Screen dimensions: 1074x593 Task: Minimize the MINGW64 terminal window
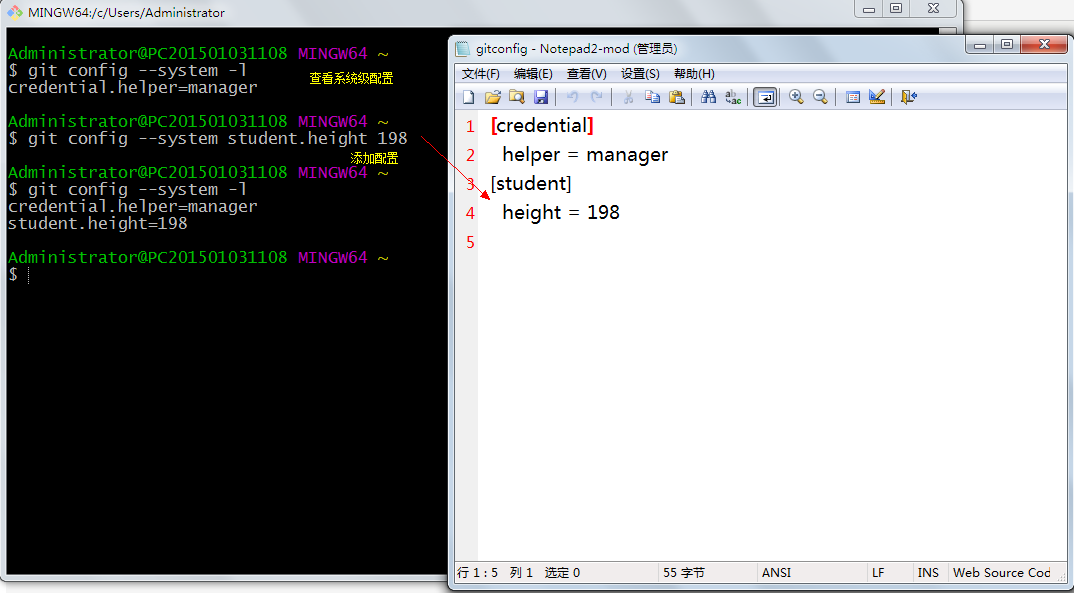click(x=869, y=8)
